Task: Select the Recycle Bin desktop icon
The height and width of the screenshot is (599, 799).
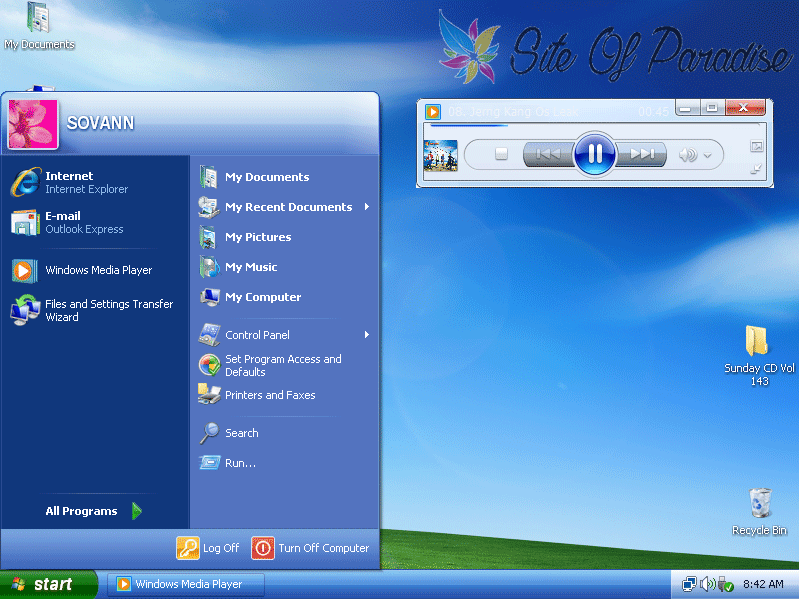Action: pyautogui.click(x=759, y=511)
